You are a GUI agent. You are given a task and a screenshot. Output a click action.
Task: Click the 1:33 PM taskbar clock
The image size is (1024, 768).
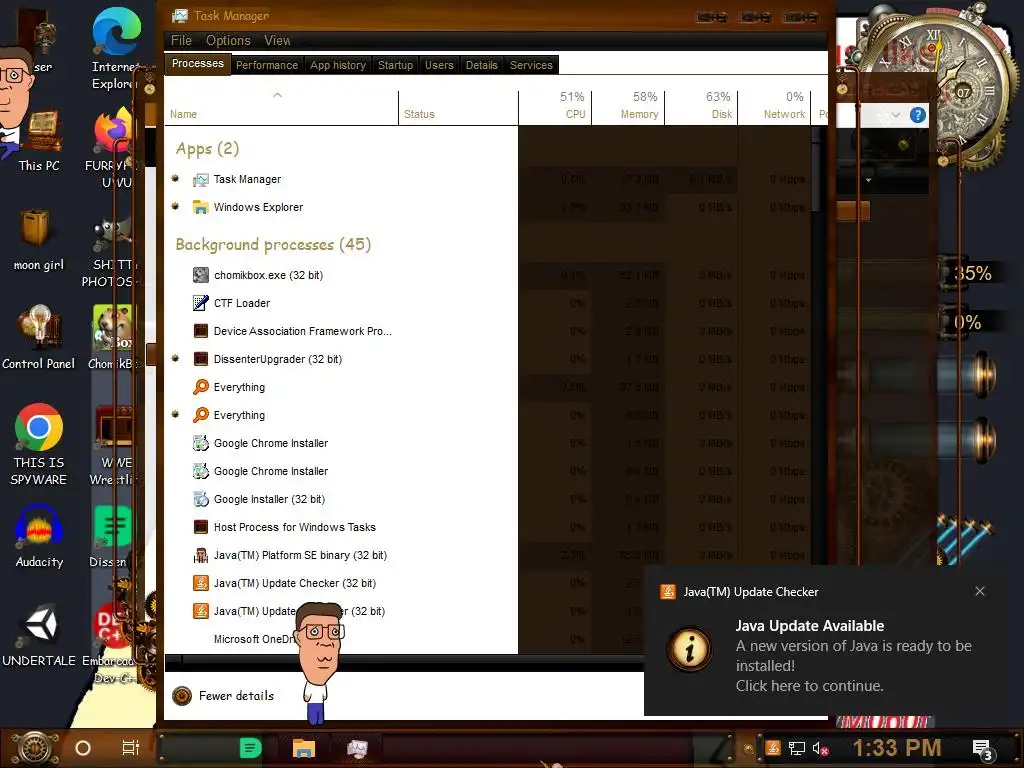coord(897,748)
